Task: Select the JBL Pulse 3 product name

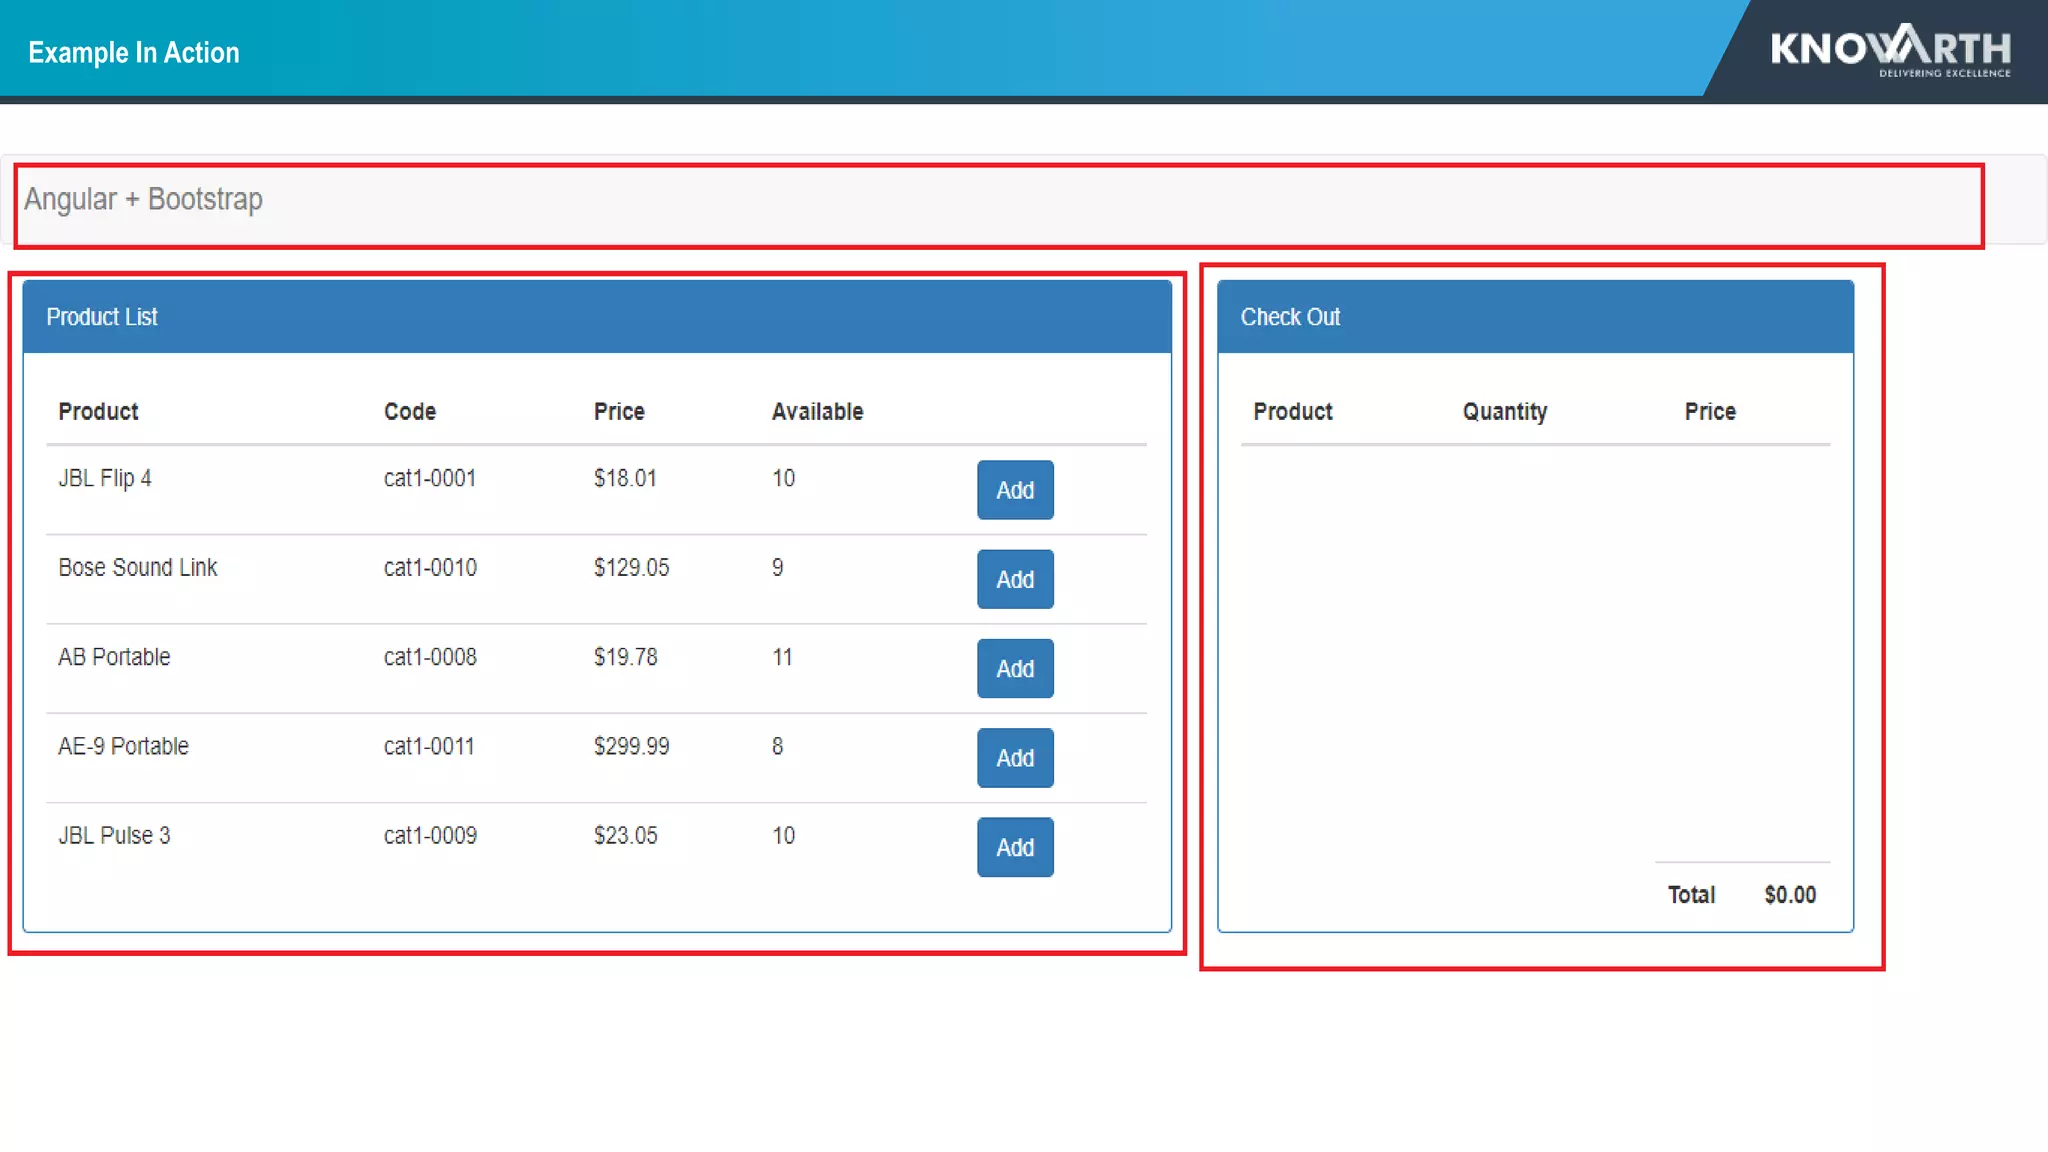Action: (x=114, y=835)
